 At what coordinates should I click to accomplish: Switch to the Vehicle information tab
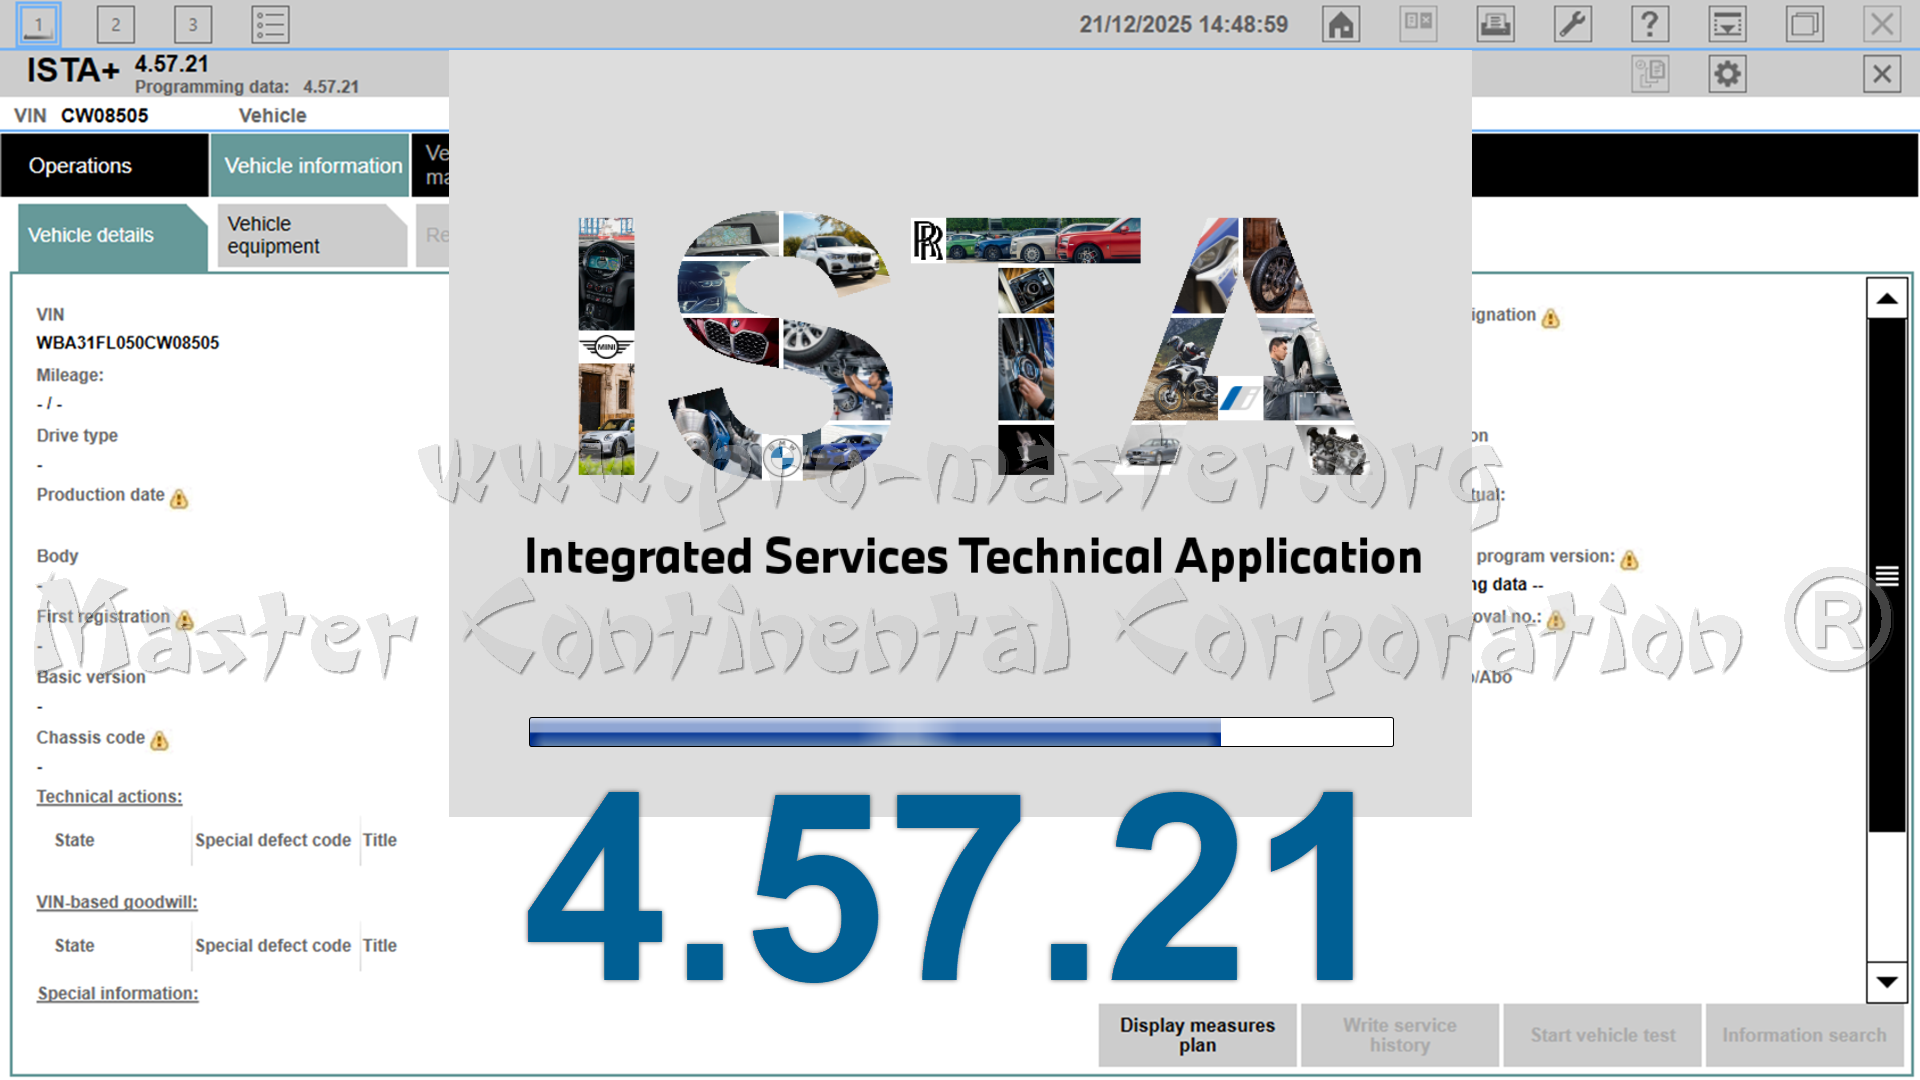310,165
